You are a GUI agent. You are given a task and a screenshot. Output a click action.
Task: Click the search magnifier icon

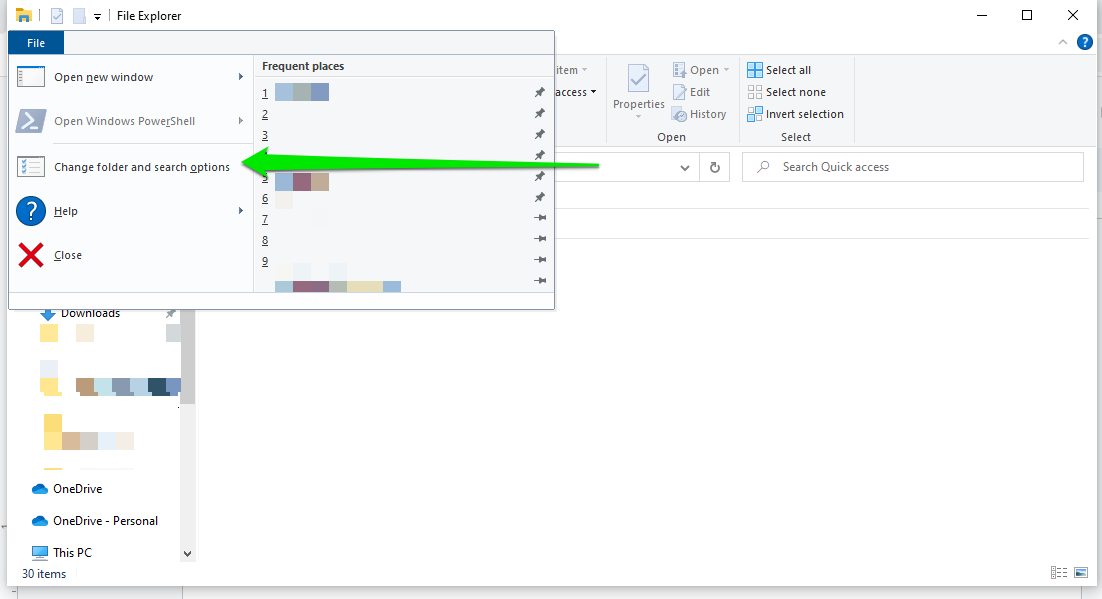[x=763, y=167]
